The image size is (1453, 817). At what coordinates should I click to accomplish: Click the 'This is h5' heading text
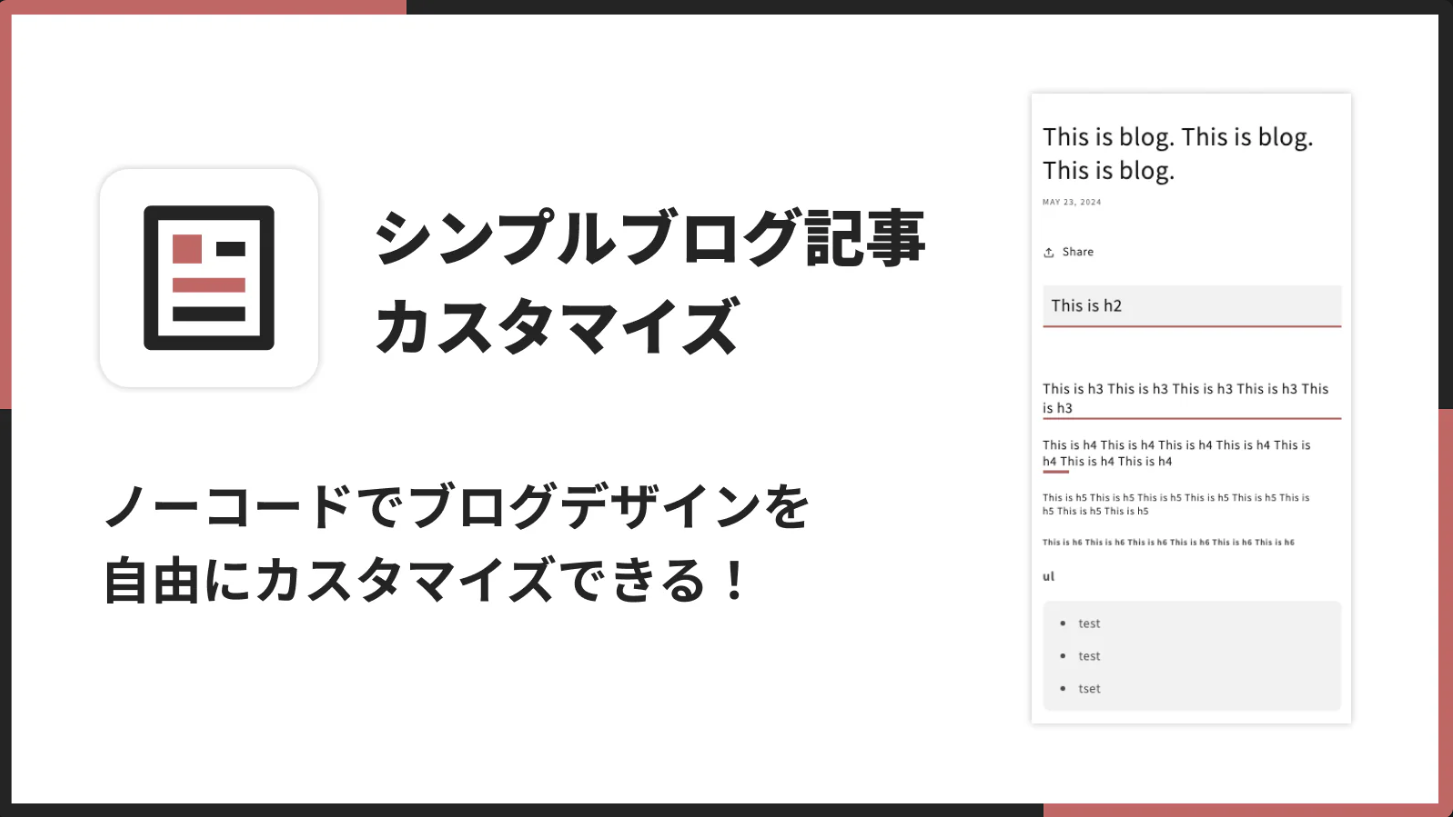(1176, 504)
